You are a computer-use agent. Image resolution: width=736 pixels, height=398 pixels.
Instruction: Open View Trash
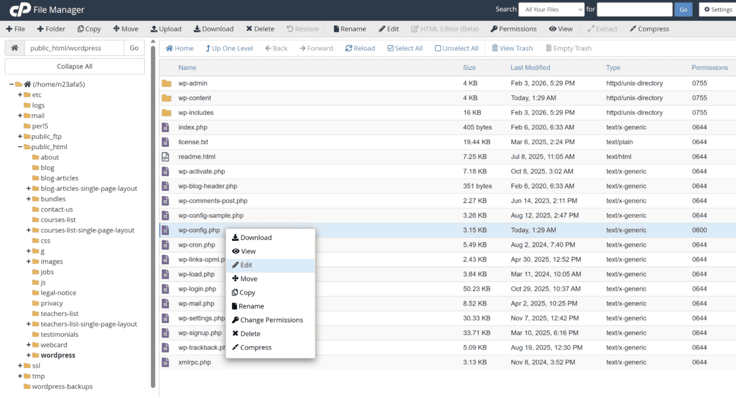tap(512, 48)
